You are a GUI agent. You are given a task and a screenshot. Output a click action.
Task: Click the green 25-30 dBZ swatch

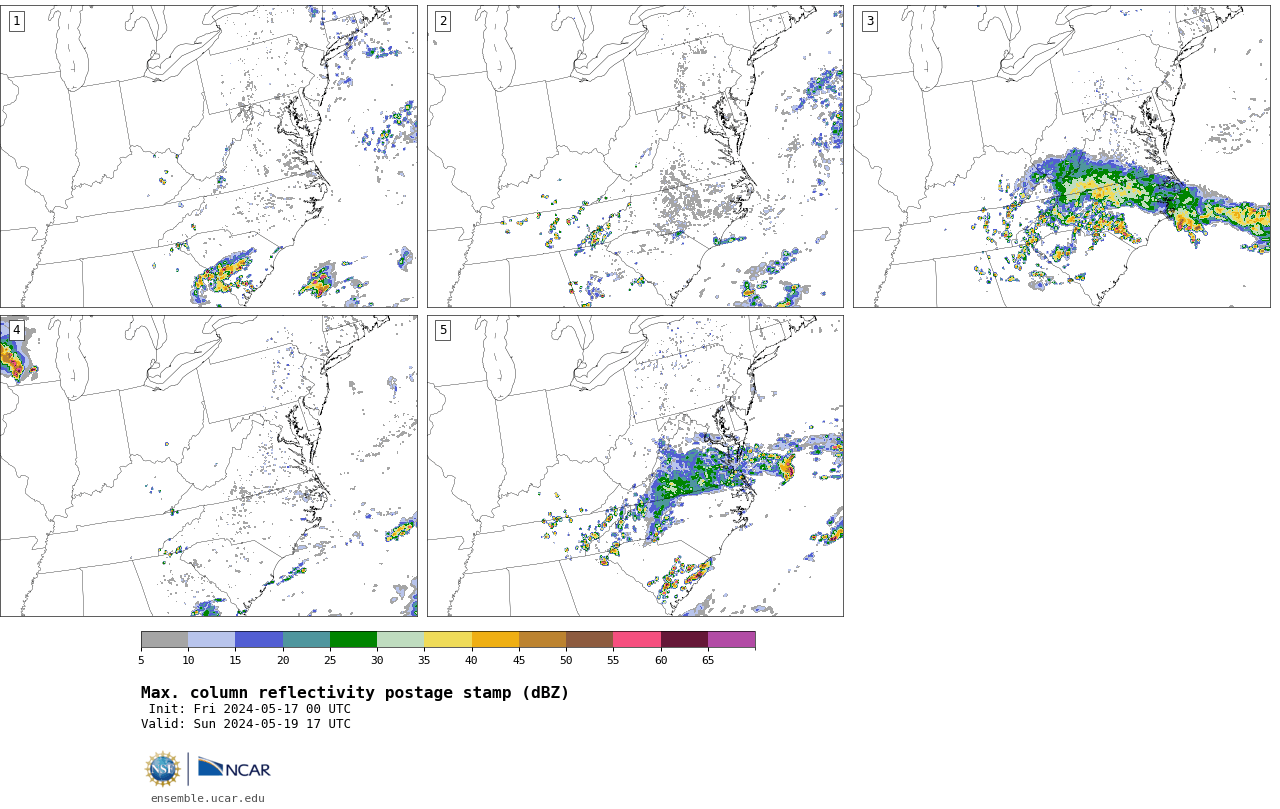tap(353, 640)
